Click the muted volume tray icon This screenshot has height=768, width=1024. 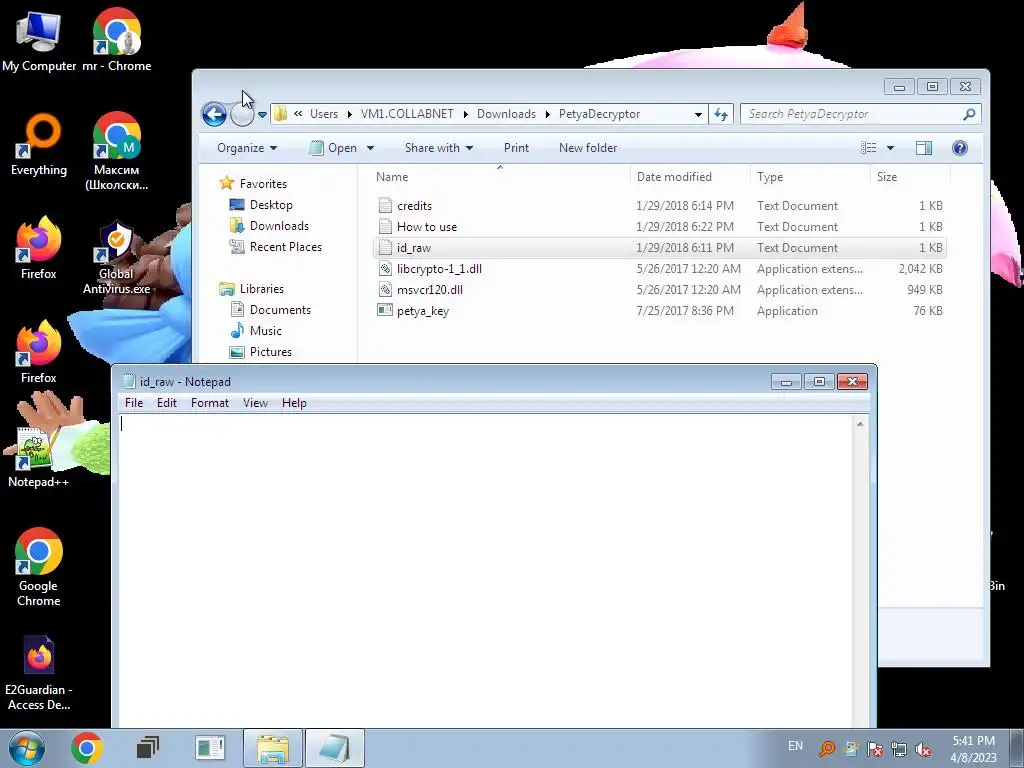point(923,749)
